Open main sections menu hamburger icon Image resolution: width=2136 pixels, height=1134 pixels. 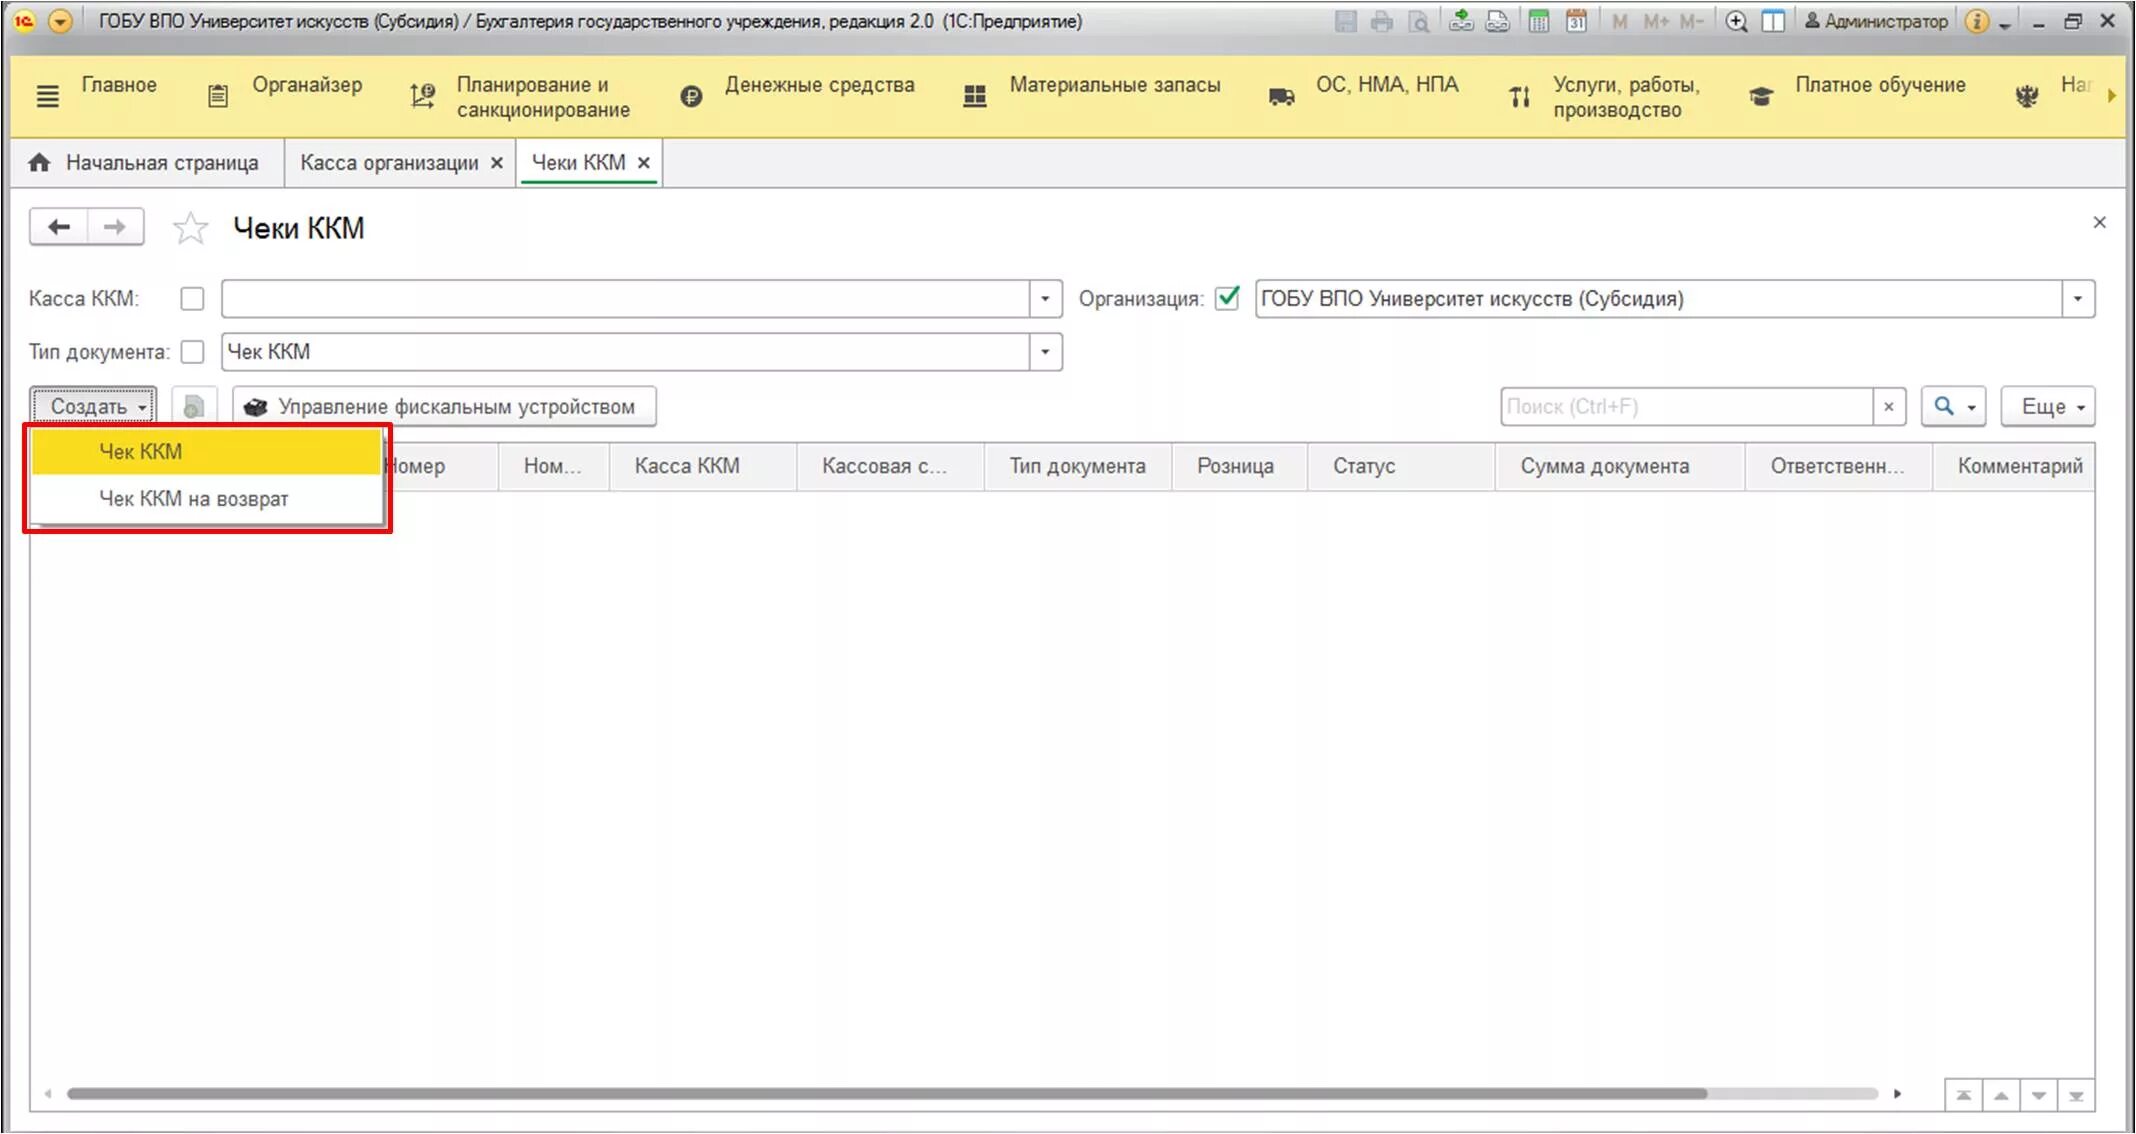[x=47, y=97]
